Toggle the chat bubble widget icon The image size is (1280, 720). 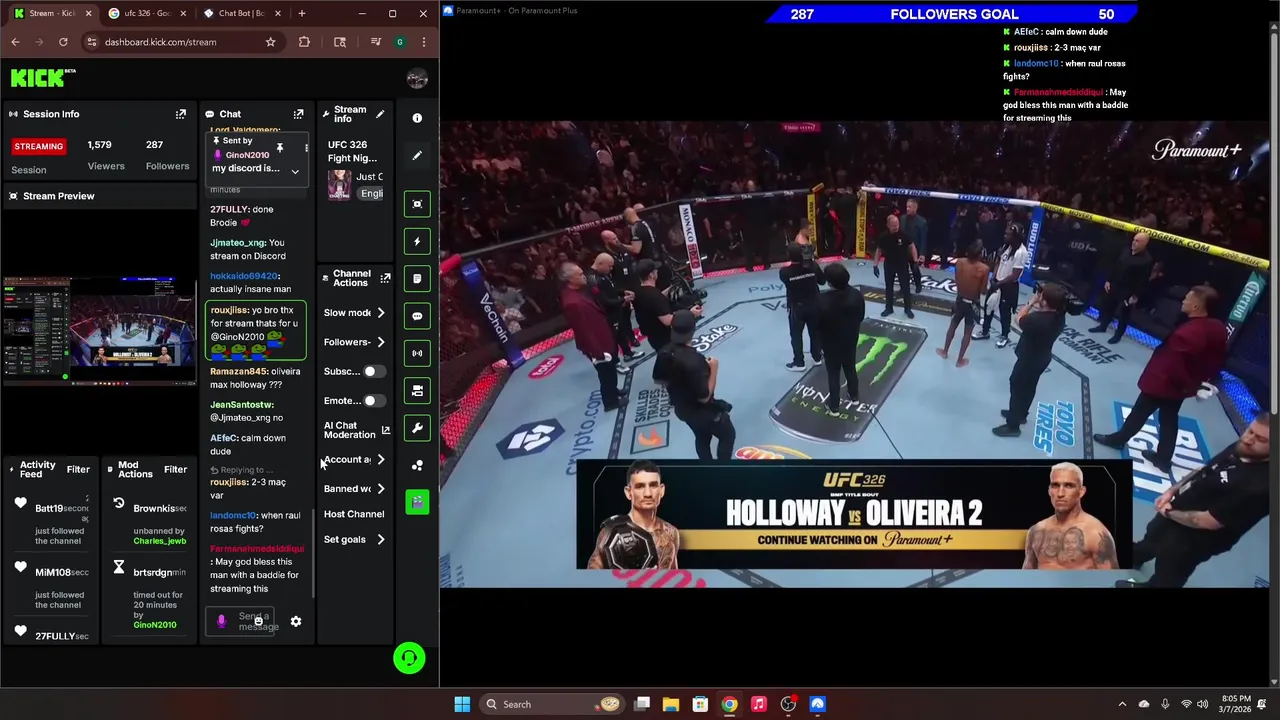pos(417,316)
